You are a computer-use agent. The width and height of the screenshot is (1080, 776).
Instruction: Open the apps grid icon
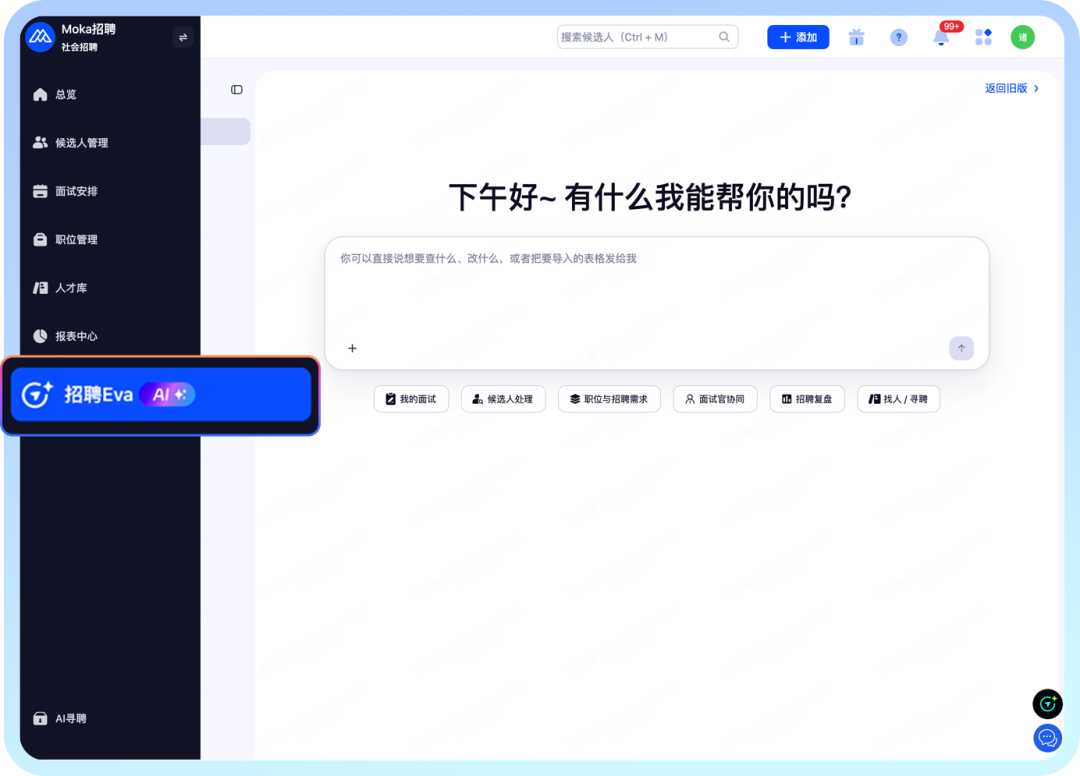tap(984, 37)
